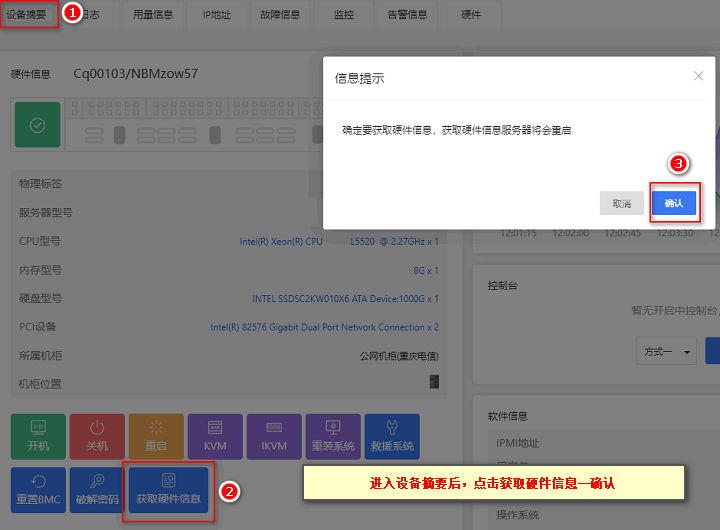This screenshot has height=530, width=720.
Task: Click 取消 to cancel the dialog
Action: [x=622, y=203]
